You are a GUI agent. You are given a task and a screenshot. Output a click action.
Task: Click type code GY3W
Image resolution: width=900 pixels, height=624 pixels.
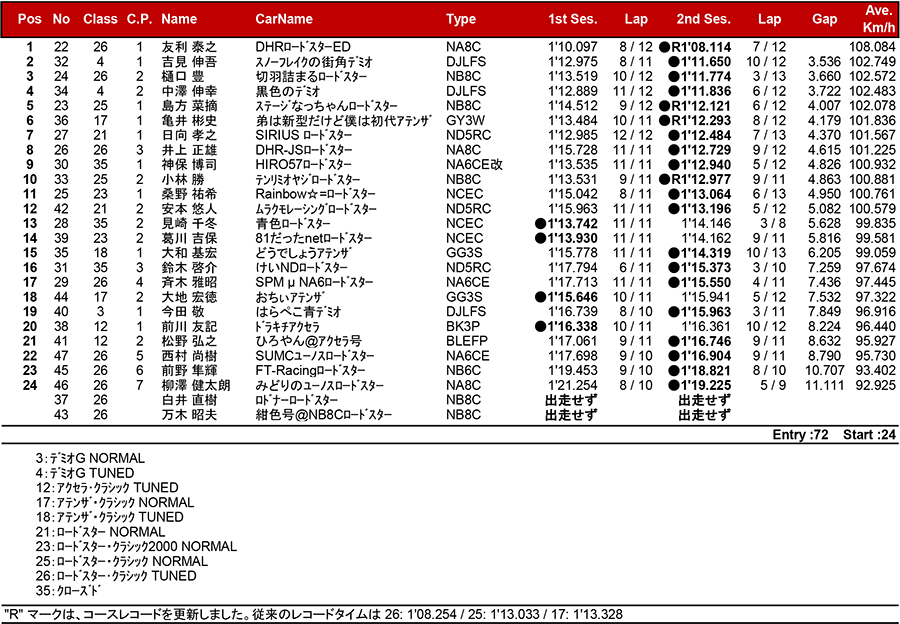pos(465,121)
